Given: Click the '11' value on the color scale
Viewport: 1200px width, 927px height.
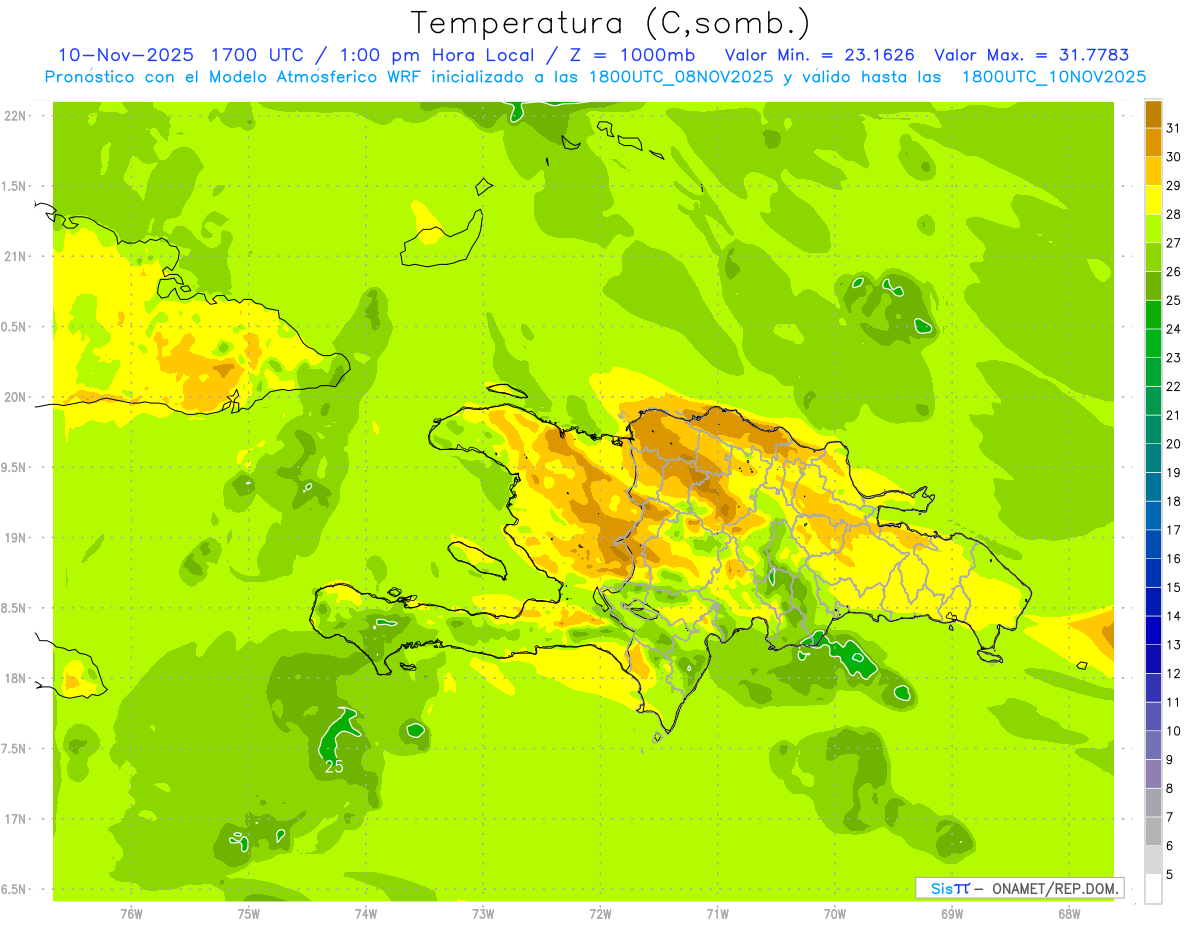Looking at the screenshot, I should (x=1174, y=702).
